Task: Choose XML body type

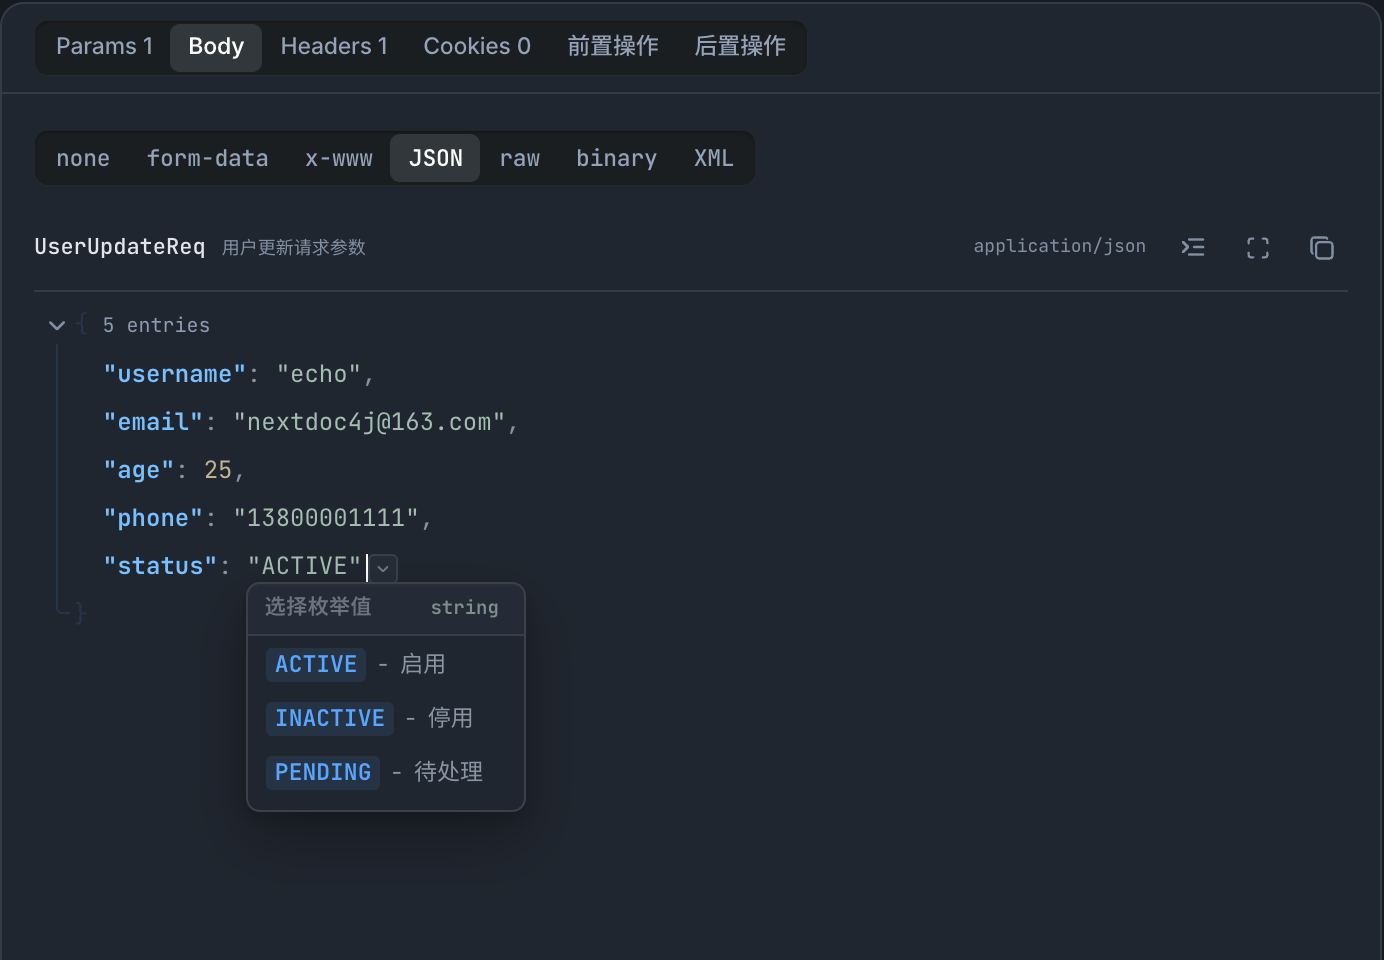Action: pos(714,158)
